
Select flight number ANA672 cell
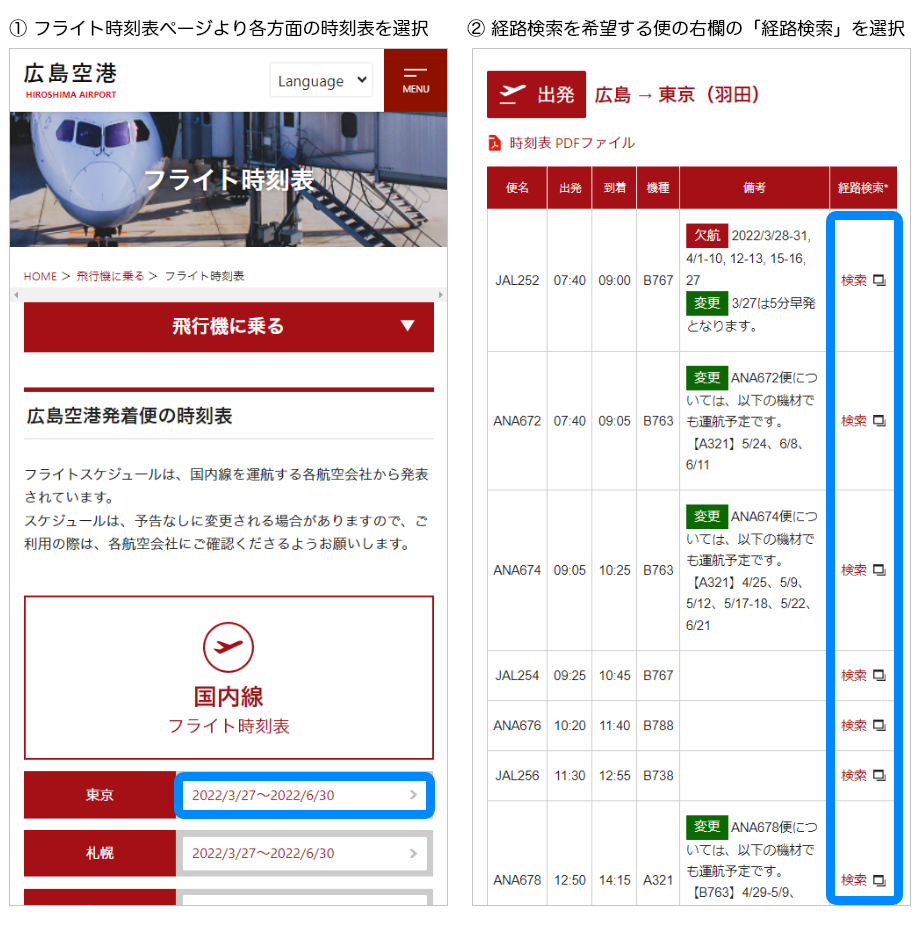pyautogui.click(x=517, y=421)
